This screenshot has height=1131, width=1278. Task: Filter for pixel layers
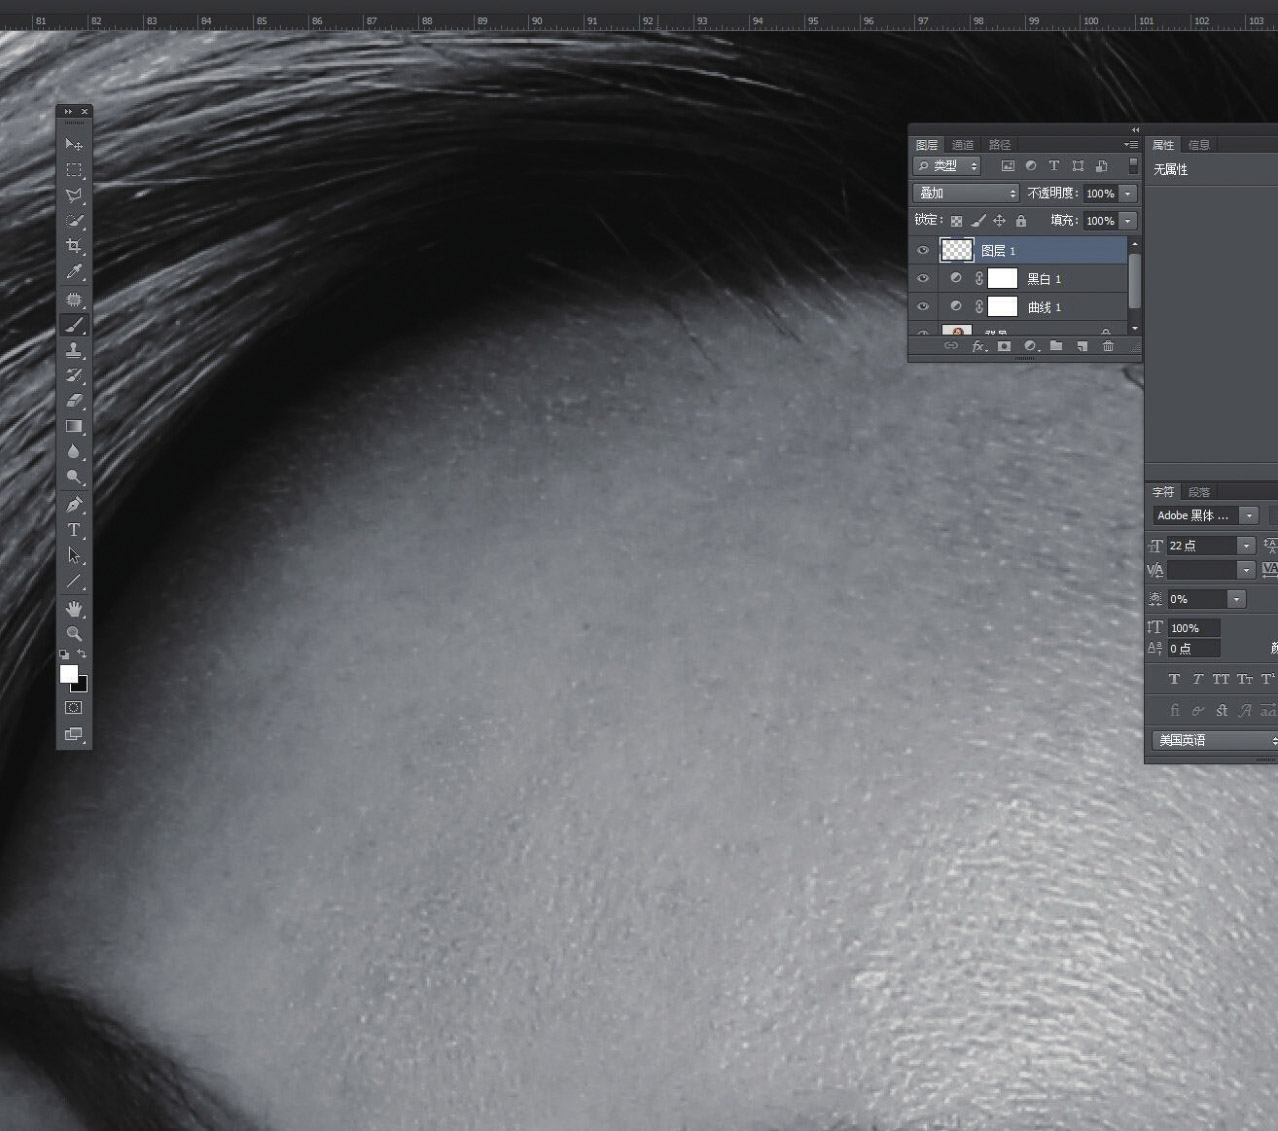(1008, 166)
